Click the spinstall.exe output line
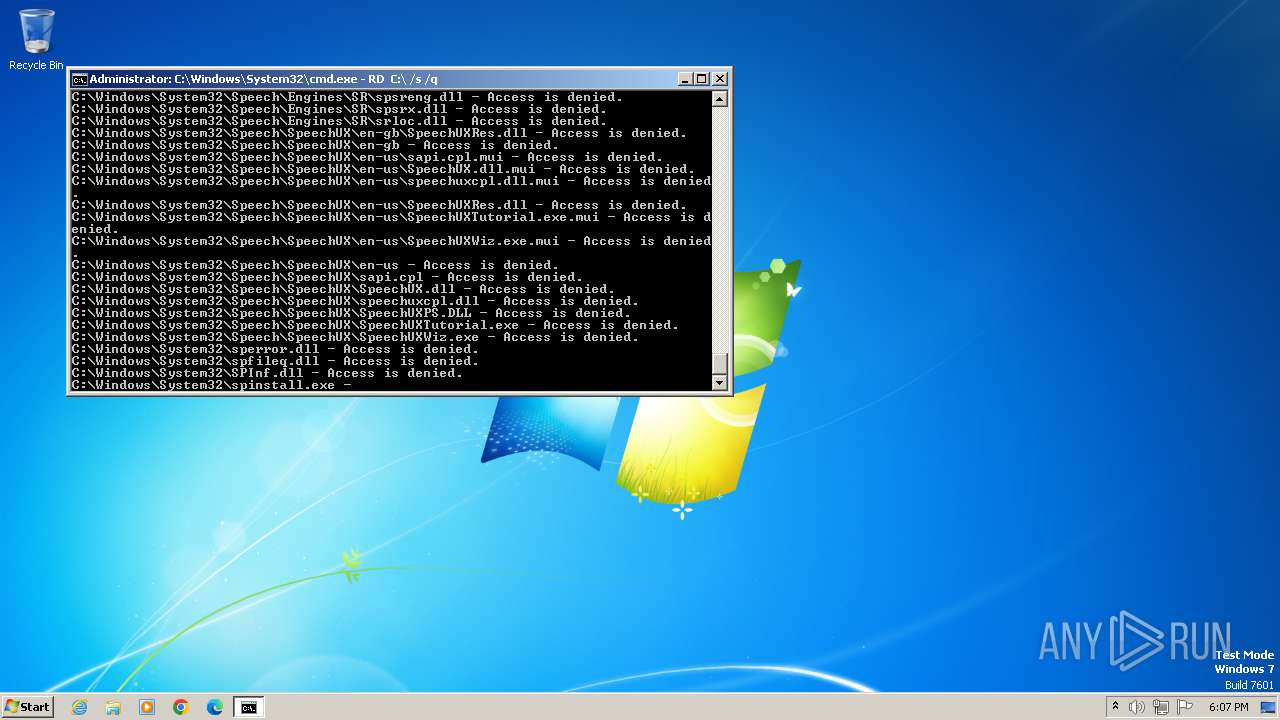The height and width of the screenshot is (720, 1280). (211, 385)
